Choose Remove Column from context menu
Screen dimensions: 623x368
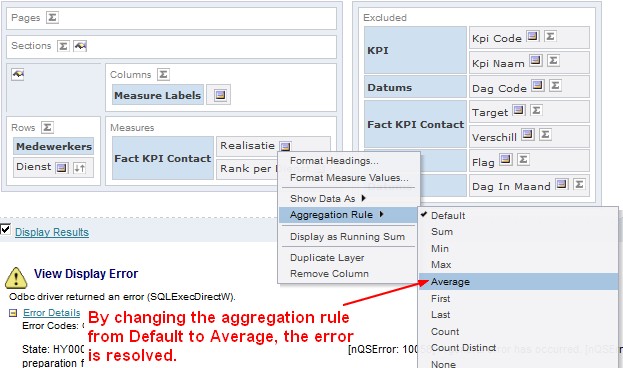click(329, 274)
